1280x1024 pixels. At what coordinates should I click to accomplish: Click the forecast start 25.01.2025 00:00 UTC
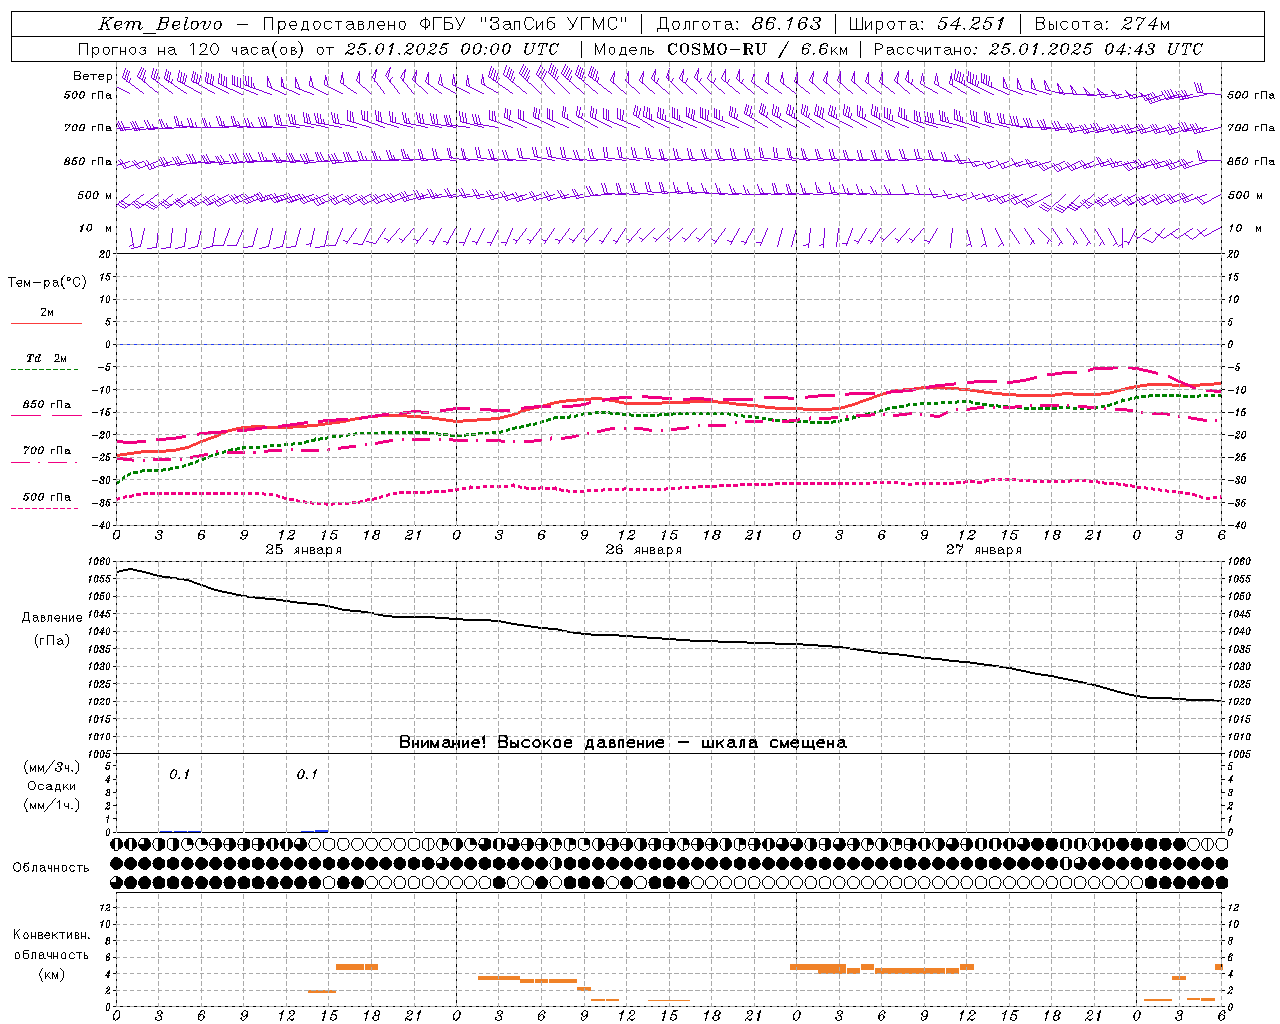tap(452, 49)
